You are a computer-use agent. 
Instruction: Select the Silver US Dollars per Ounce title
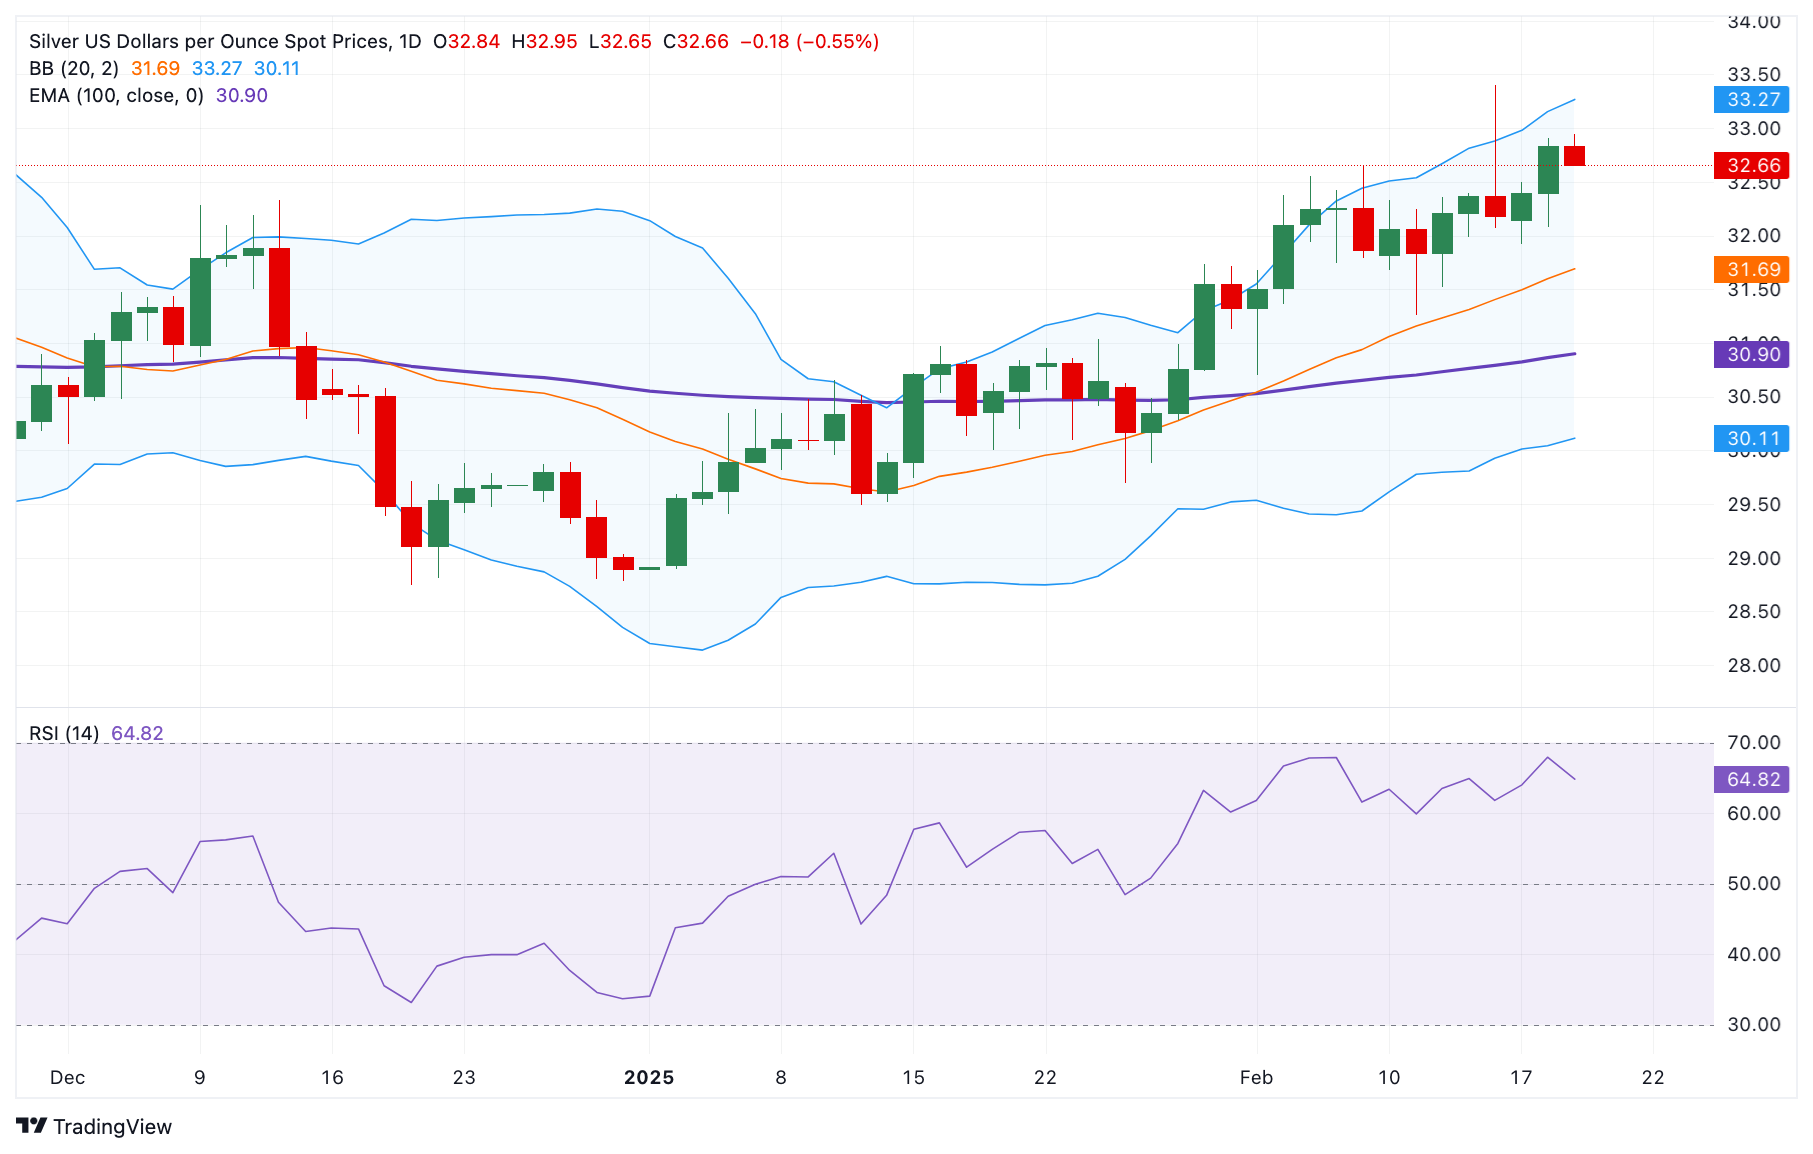click(x=209, y=41)
